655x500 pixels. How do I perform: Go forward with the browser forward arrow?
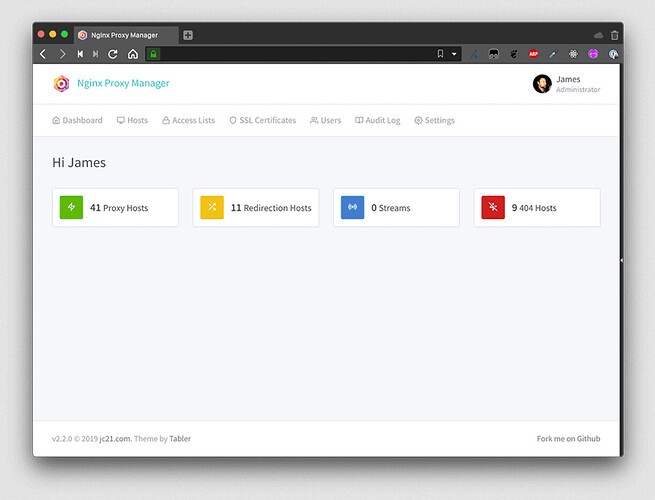(x=62, y=54)
